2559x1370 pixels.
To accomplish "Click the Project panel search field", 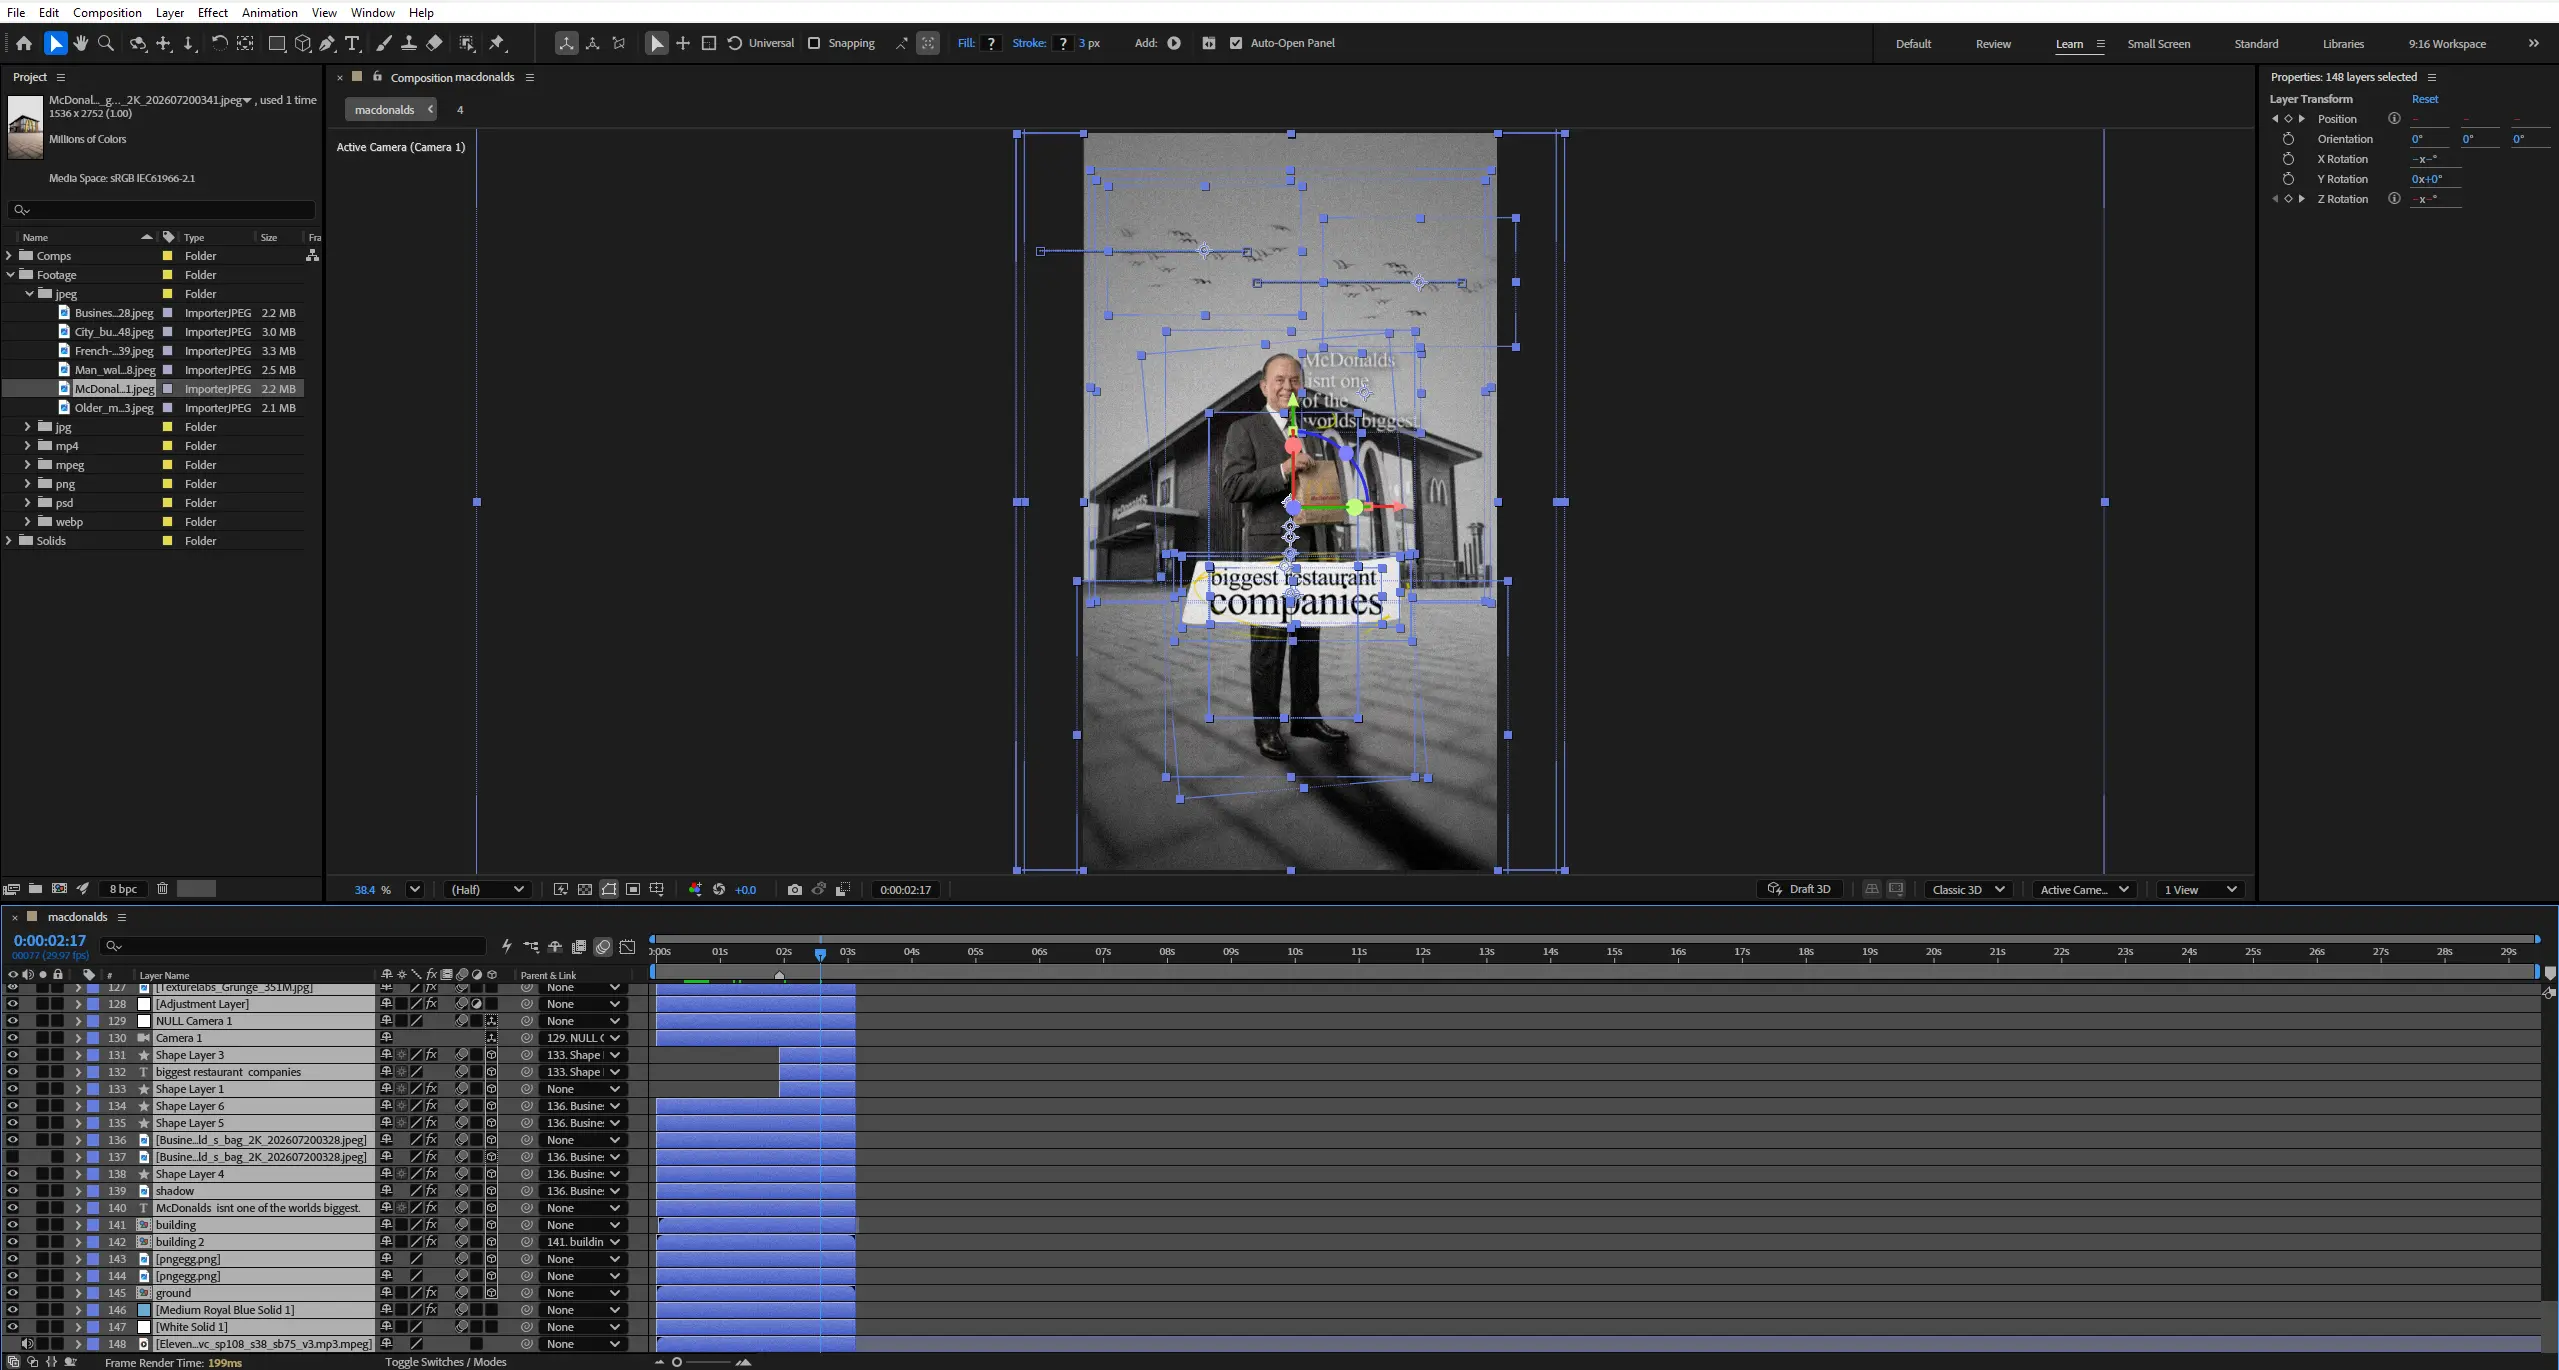I will coord(161,210).
